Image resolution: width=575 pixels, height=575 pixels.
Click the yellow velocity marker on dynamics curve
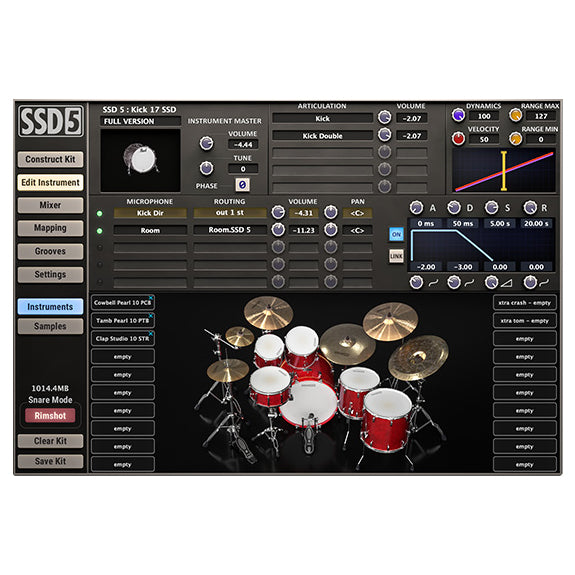(x=504, y=171)
